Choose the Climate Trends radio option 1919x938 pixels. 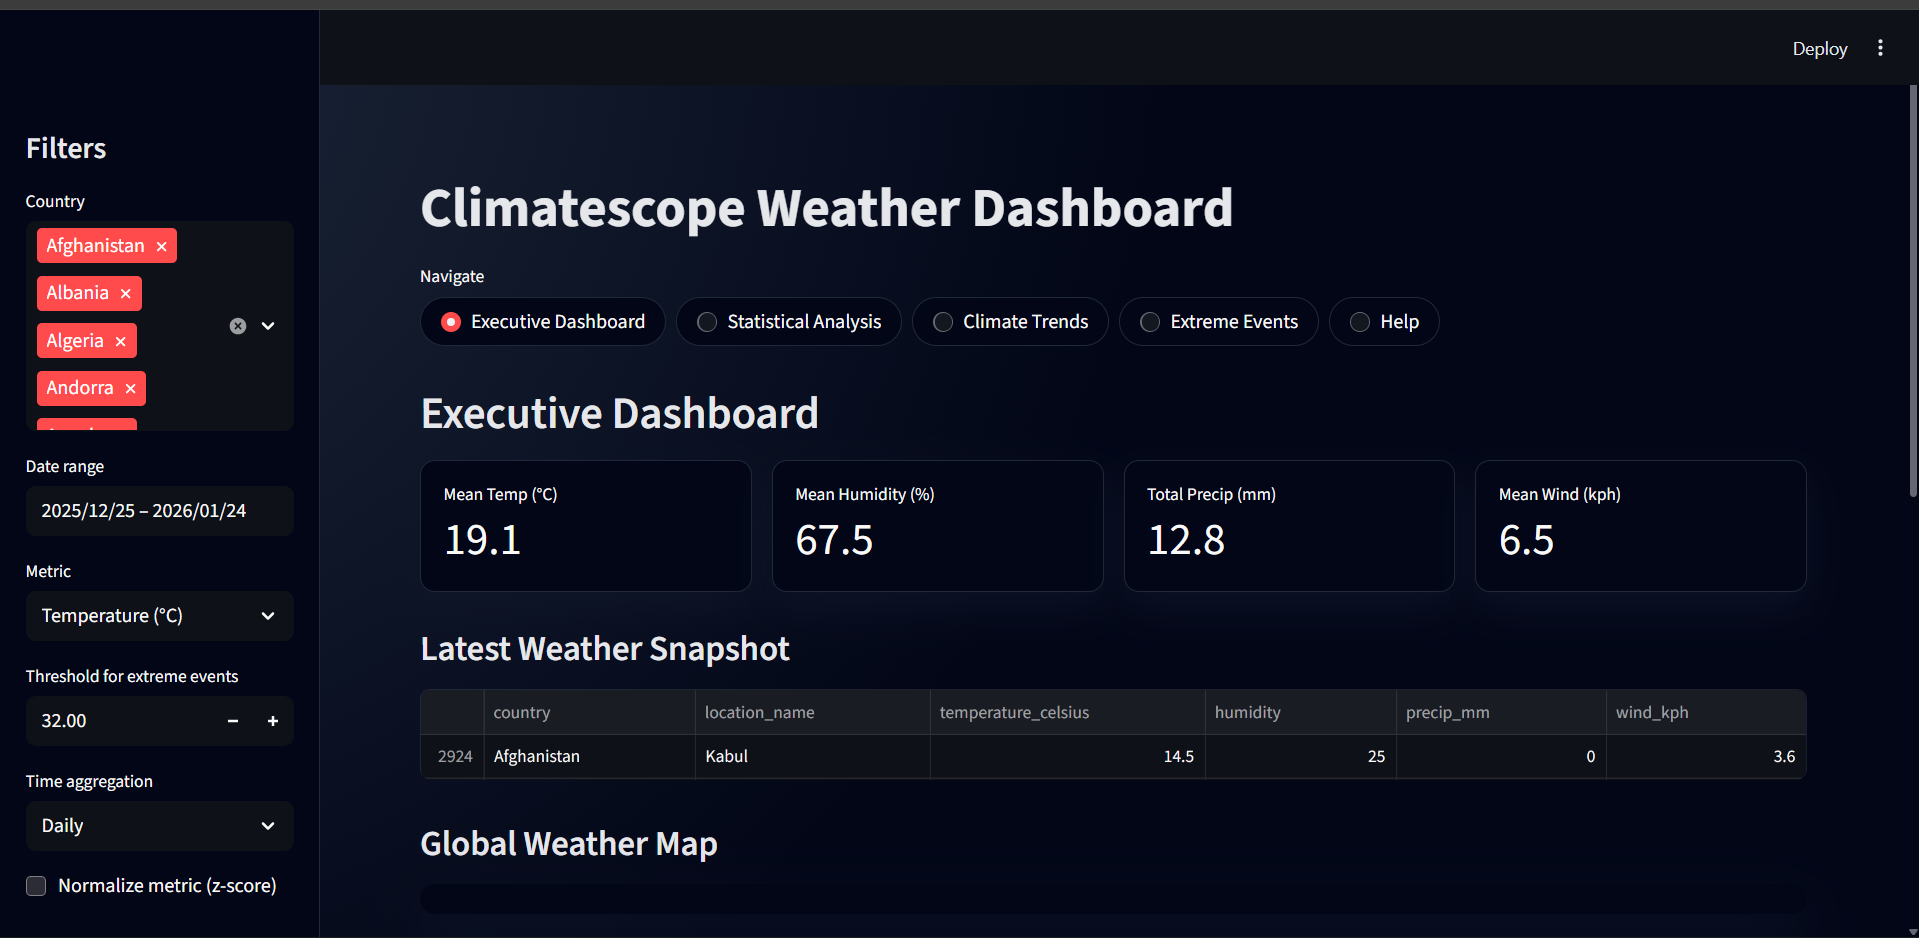pos(941,321)
